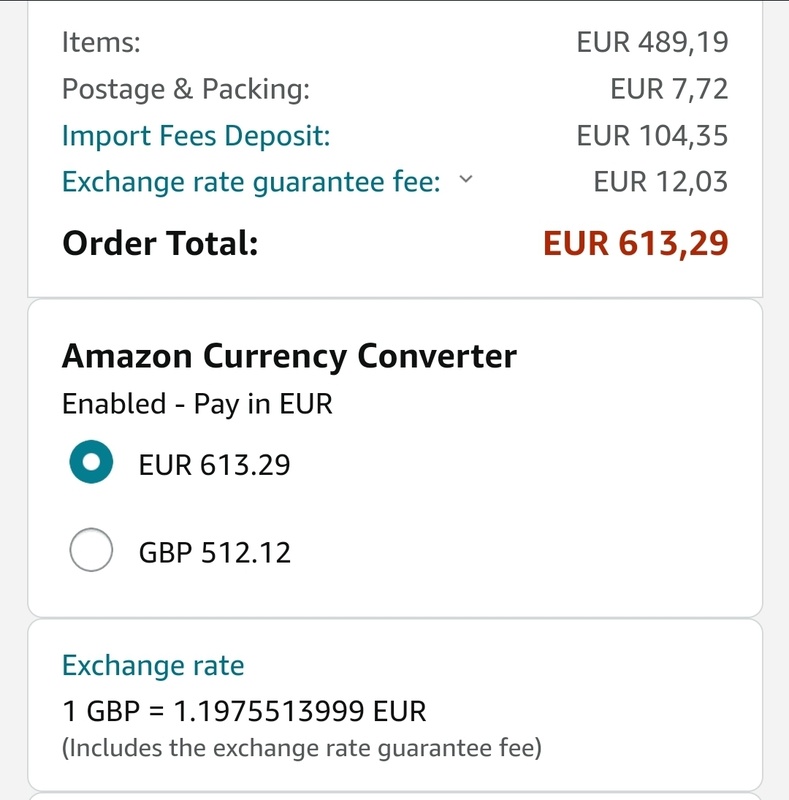Click the 1 GBP = 1.1975513999 EUR rate text
The height and width of the screenshot is (800, 789).
(x=244, y=712)
